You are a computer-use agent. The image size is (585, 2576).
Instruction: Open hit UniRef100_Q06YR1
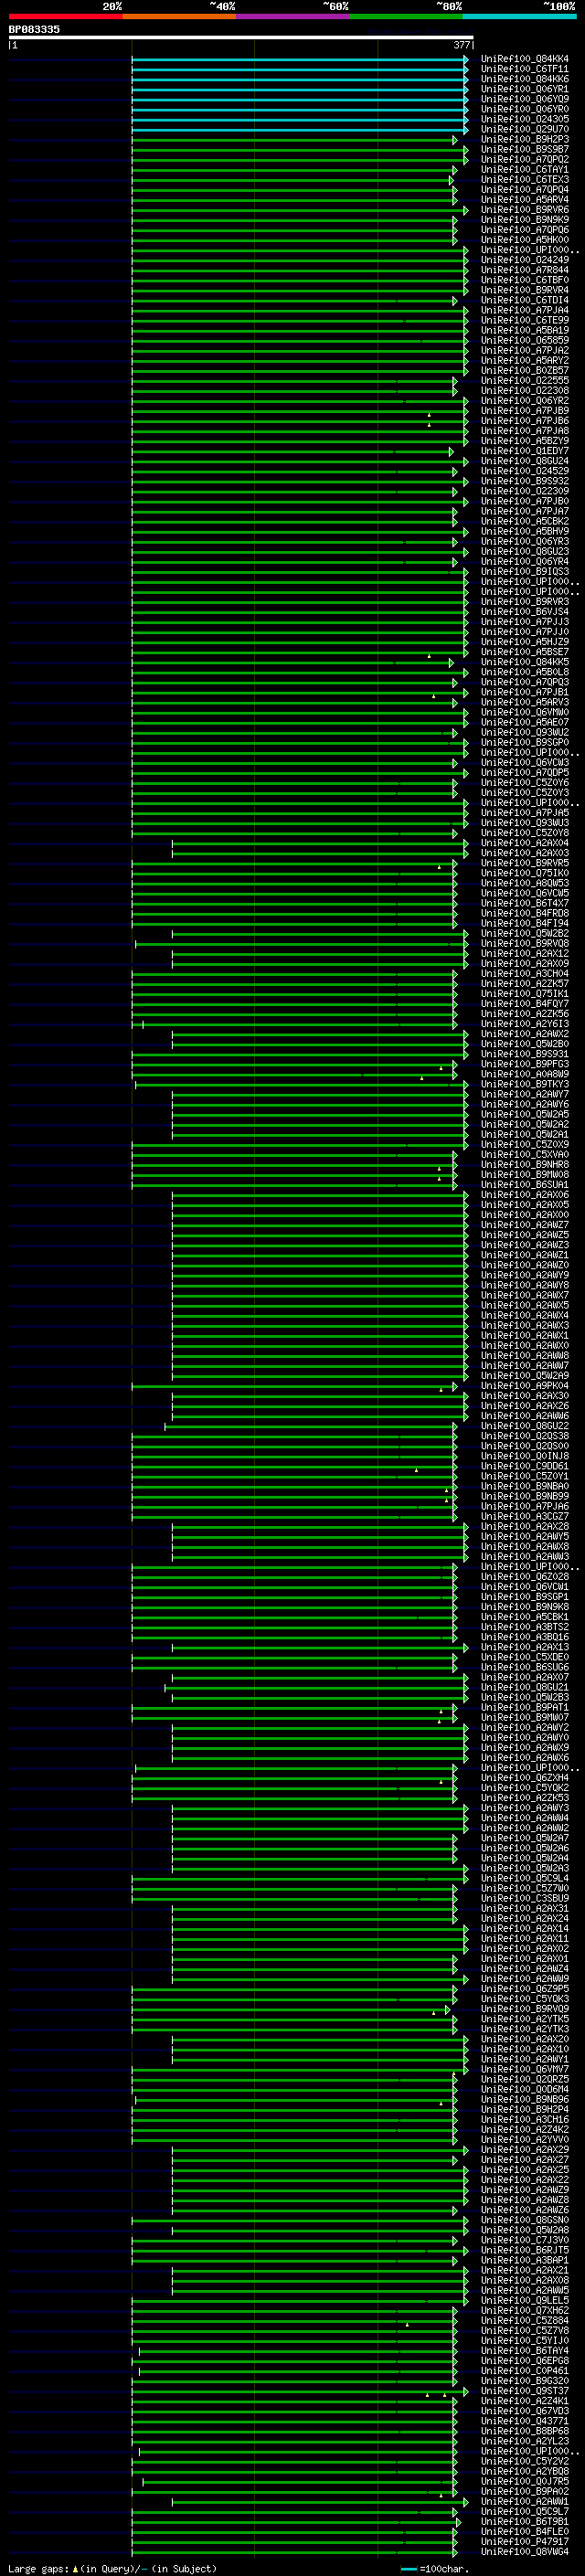pos(524,89)
